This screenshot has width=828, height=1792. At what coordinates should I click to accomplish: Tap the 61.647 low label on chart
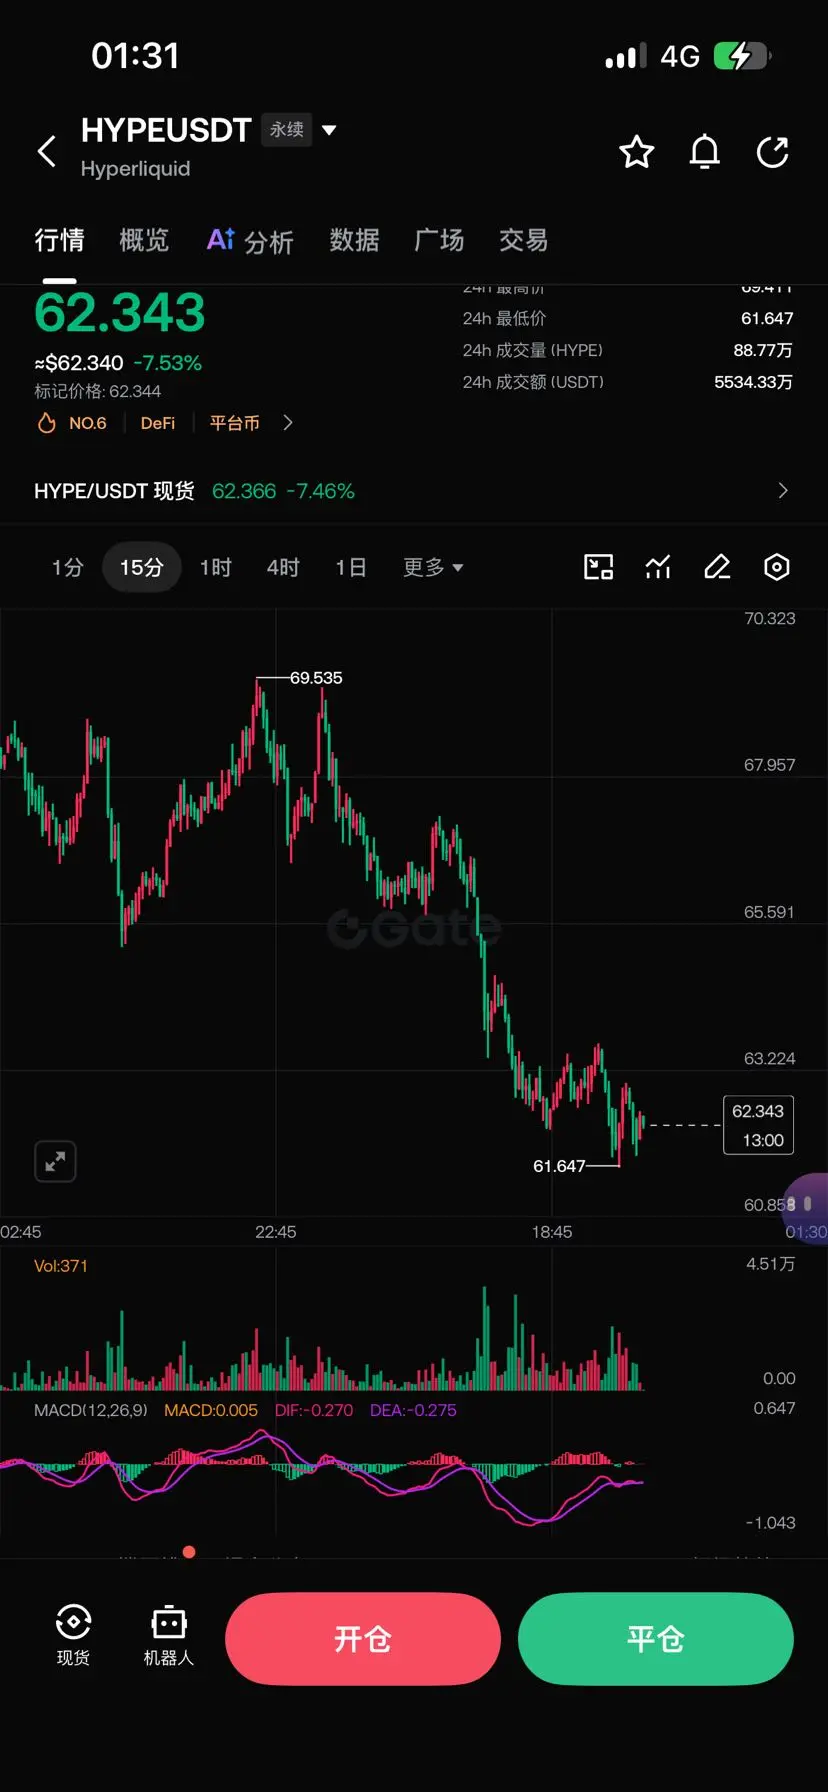click(559, 1166)
